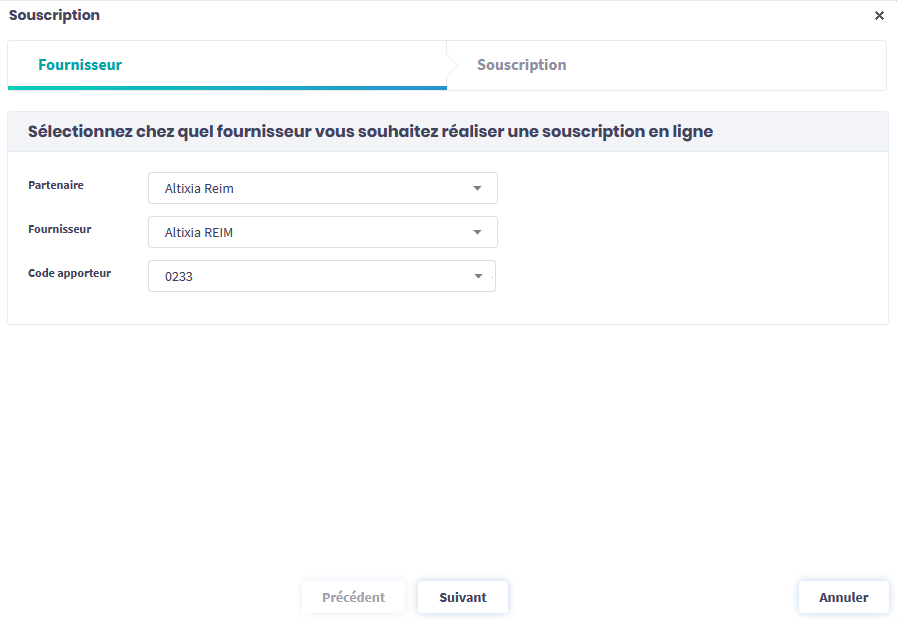Expand the Fournisseur field showing Altixia REIM
The width and height of the screenshot is (897, 619).
pyautogui.click(x=310, y=232)
